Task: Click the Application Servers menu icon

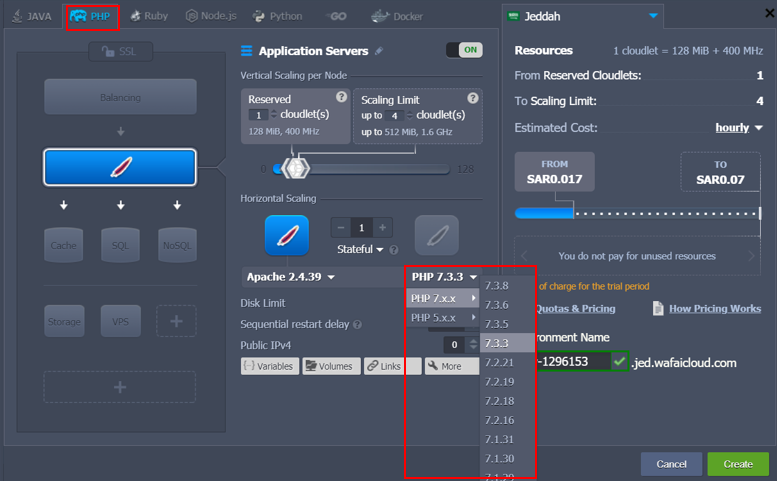Action: [246, 51]
